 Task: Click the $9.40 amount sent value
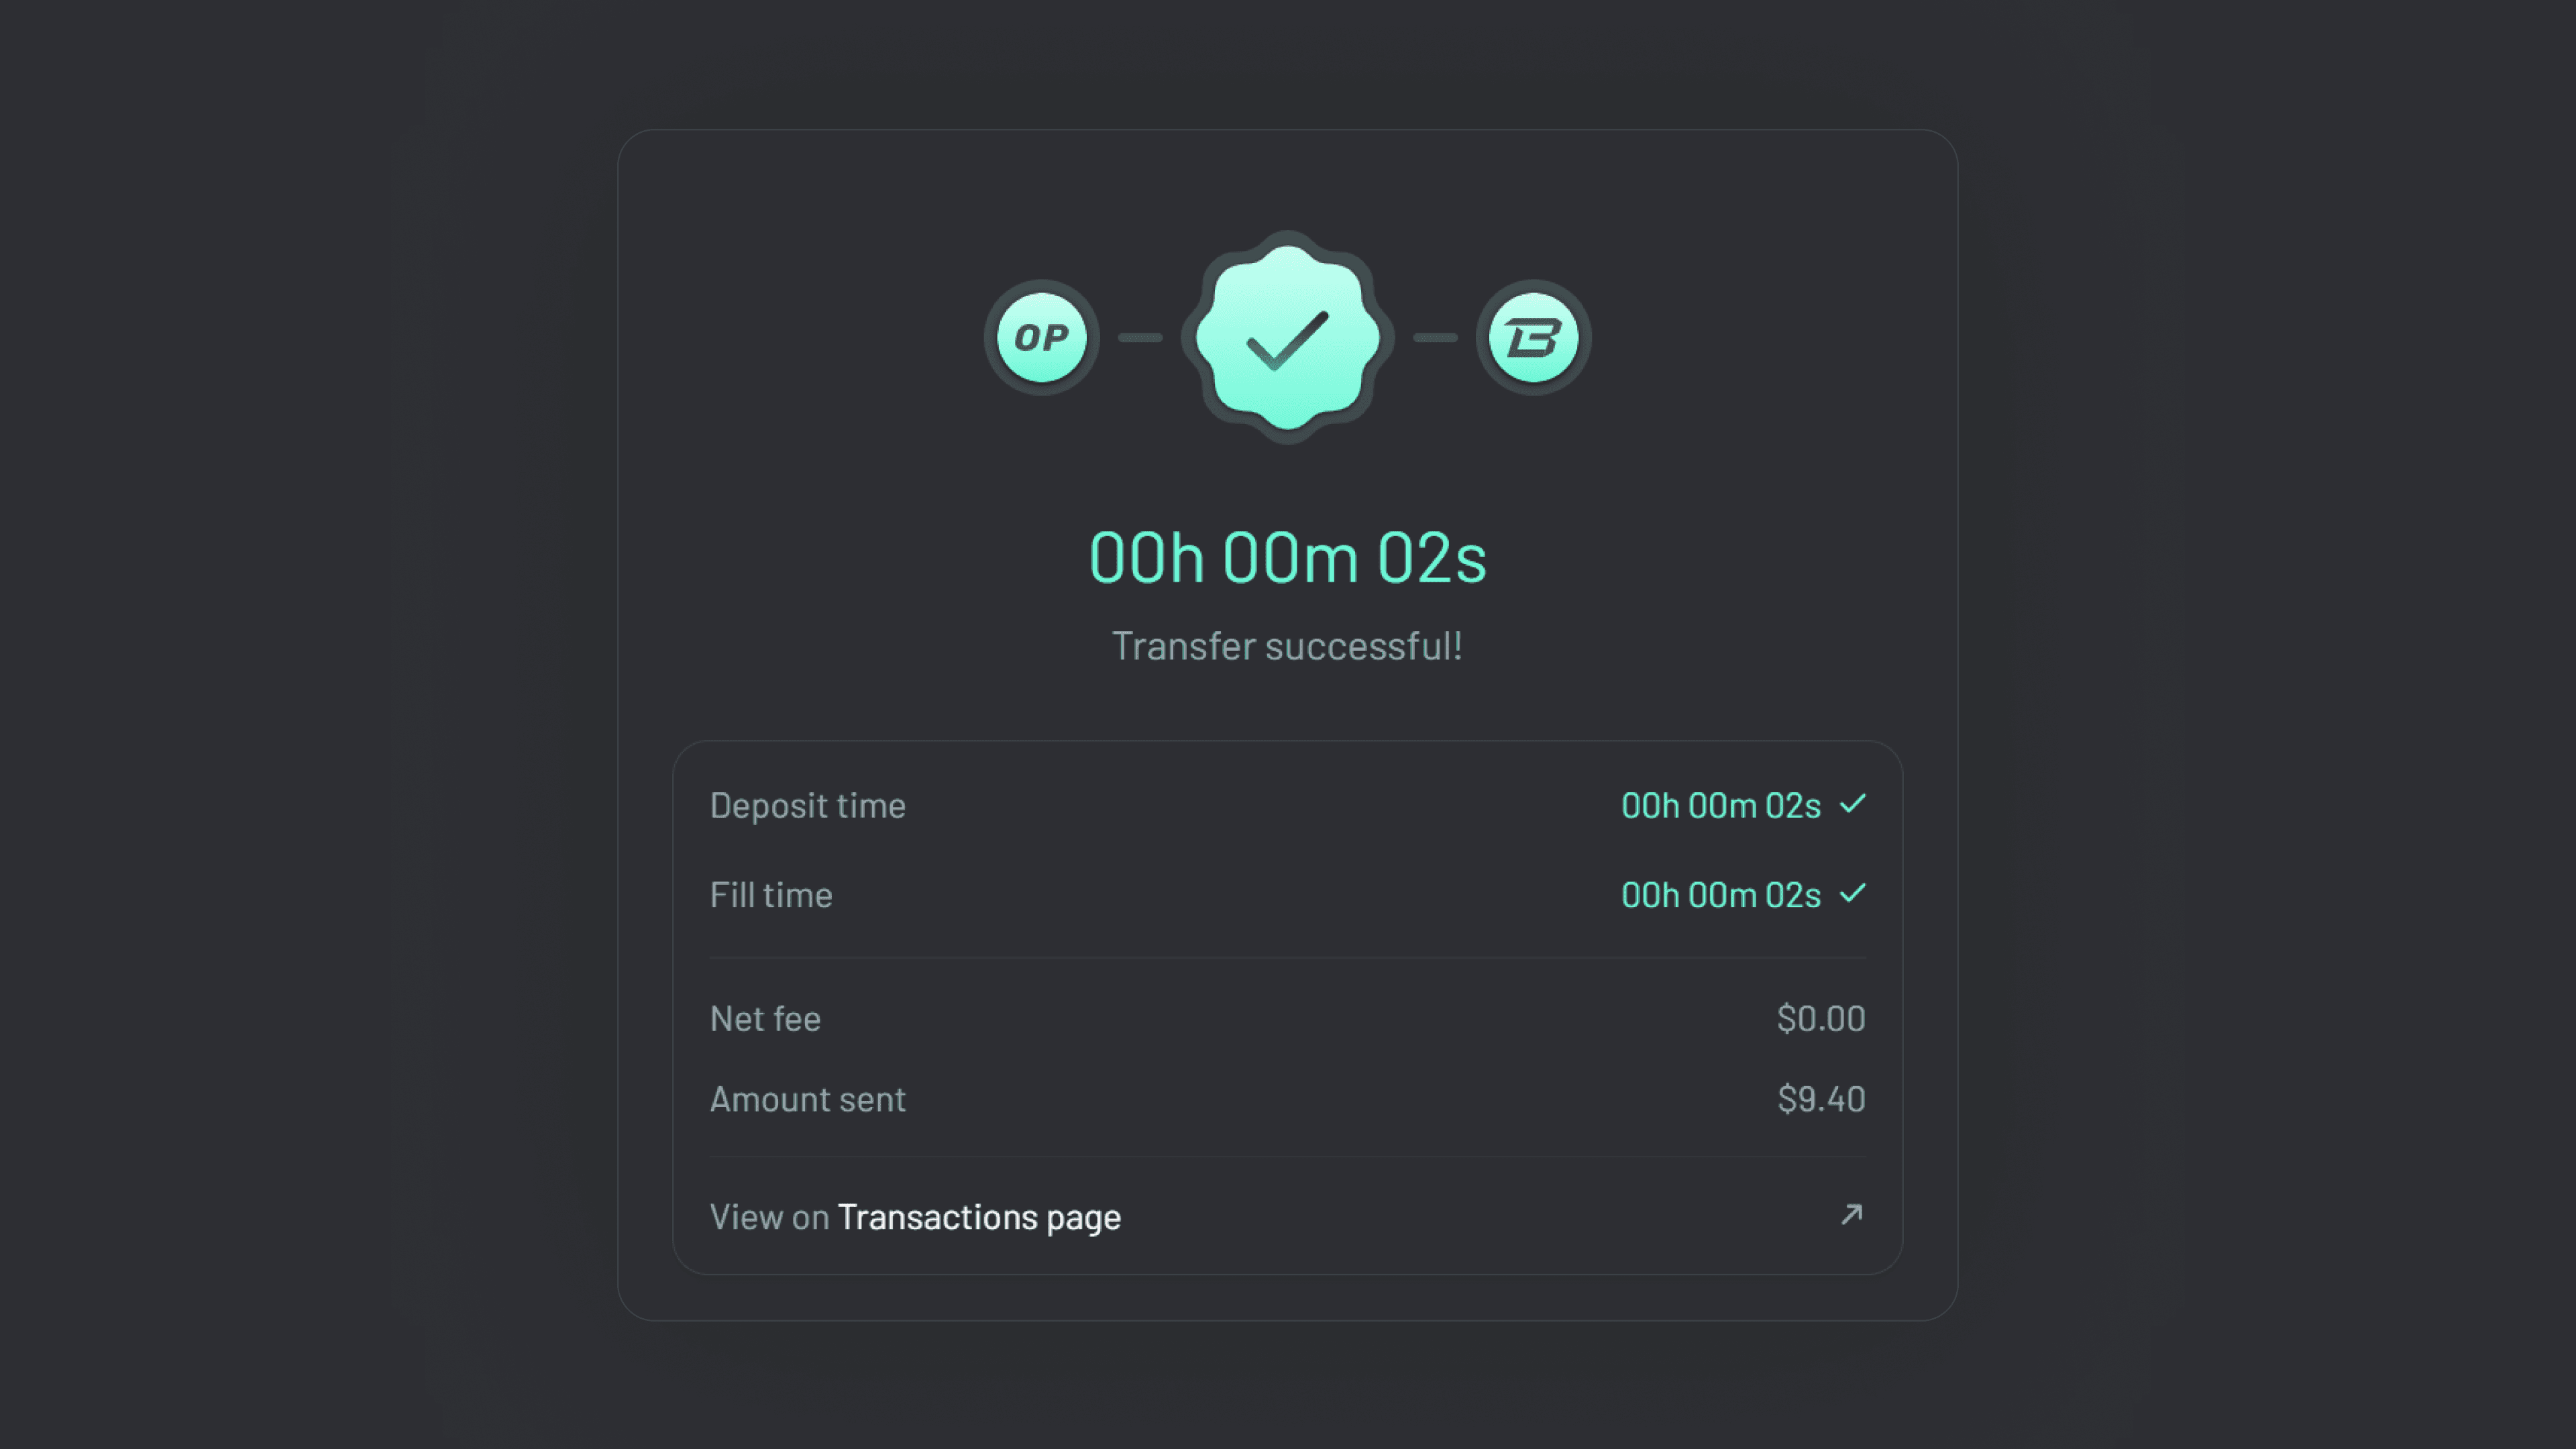(x=1820, y=1100)
